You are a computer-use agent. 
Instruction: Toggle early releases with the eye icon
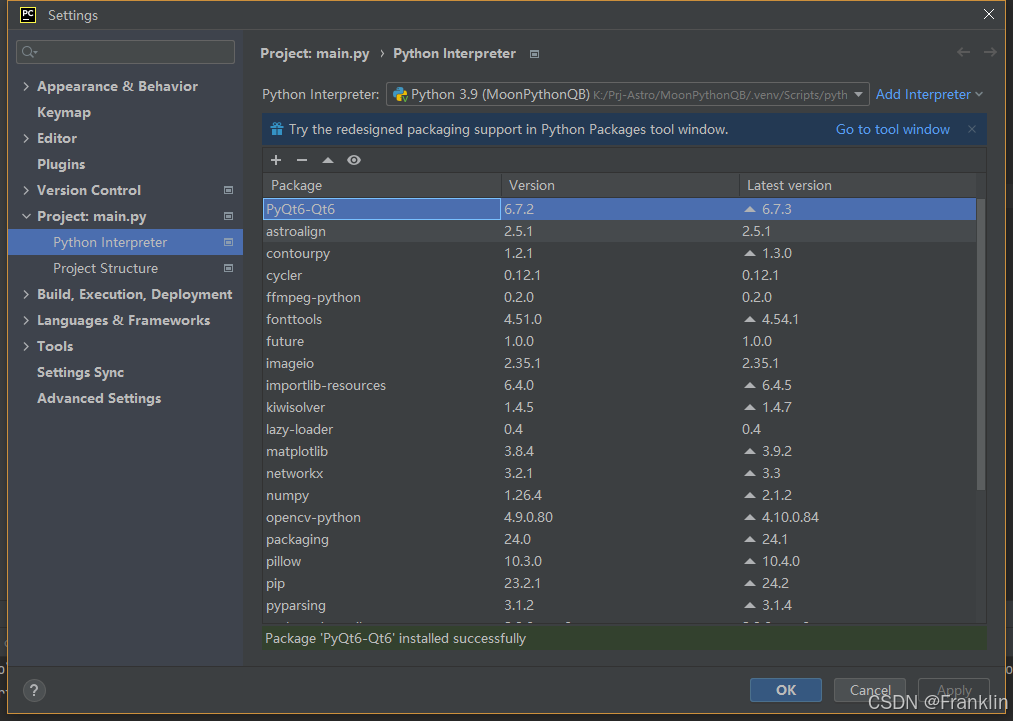click(x=354, y=160)
